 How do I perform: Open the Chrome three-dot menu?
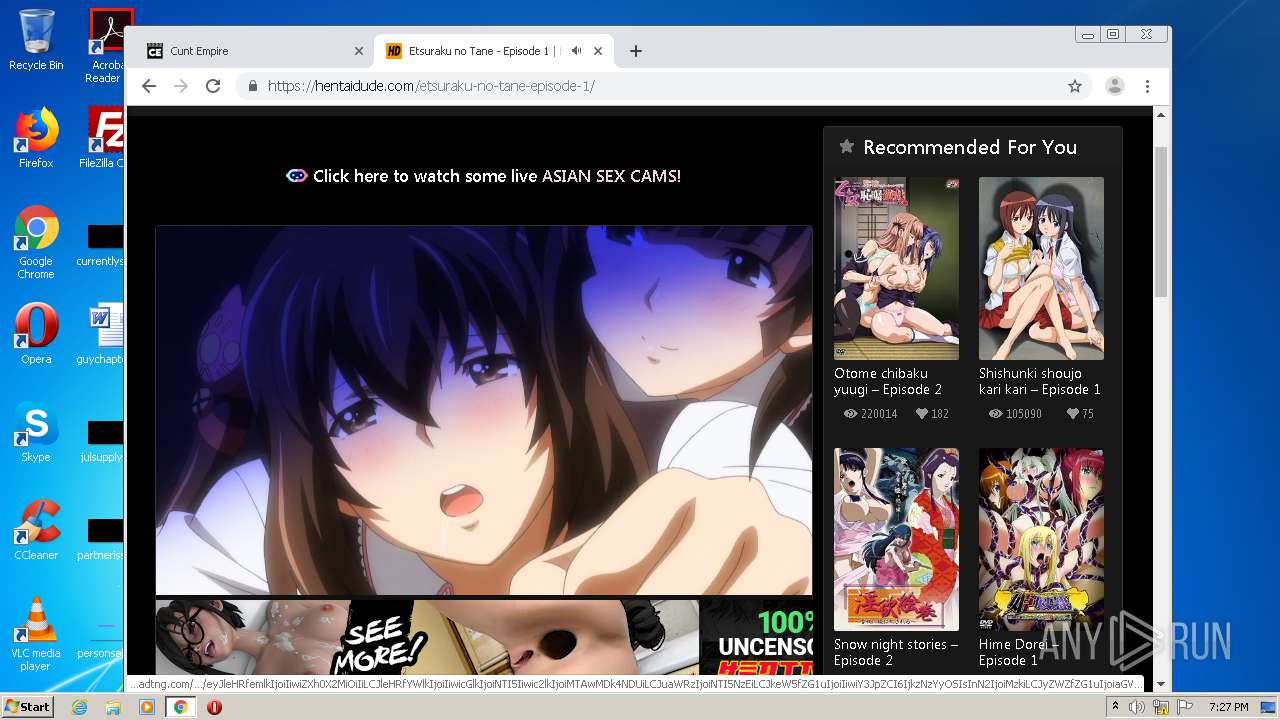[x=1147, y=86]
